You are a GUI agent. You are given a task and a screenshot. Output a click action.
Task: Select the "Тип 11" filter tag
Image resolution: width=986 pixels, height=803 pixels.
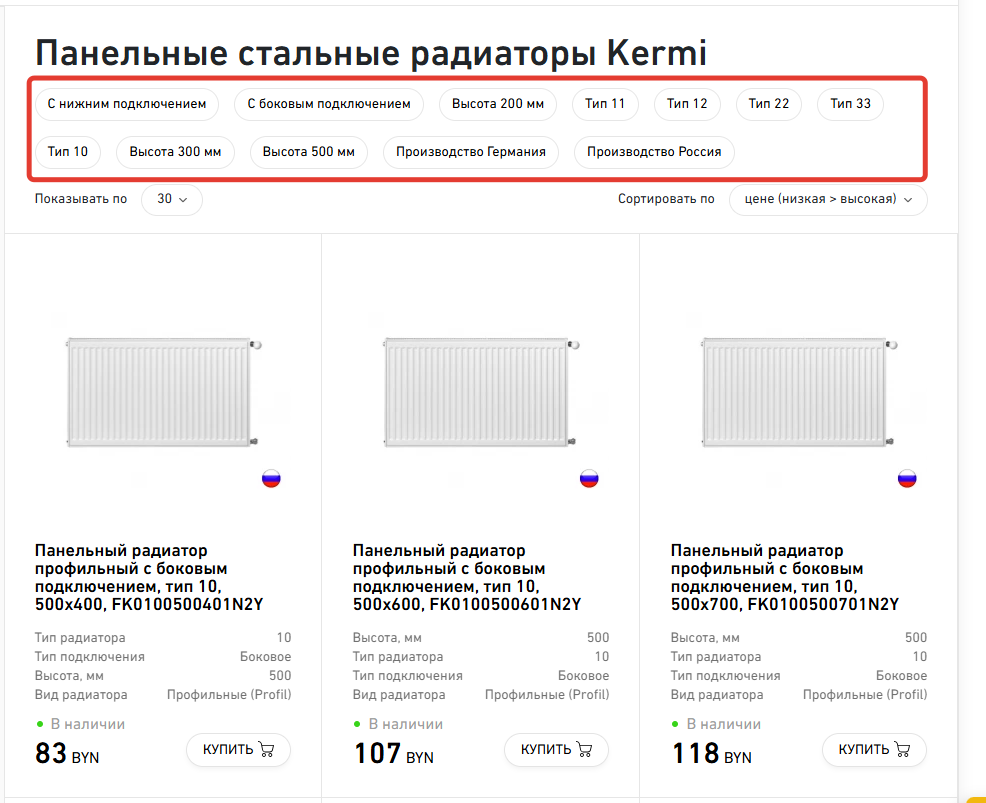click(x=605, y=104)
